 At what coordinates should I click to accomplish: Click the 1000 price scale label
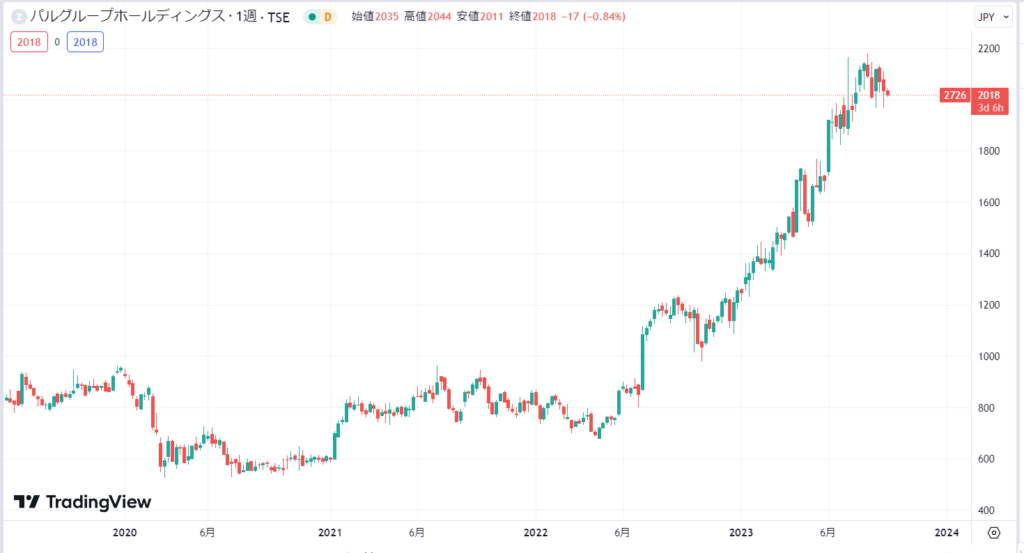[x=989, y=357]
